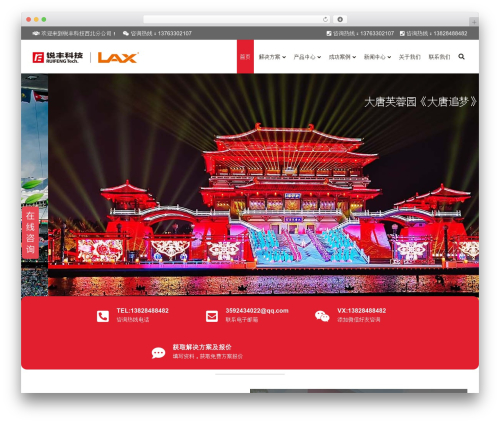
Task: Click the phone icon before 13828488482 in top bar
Action: [402, 33]
